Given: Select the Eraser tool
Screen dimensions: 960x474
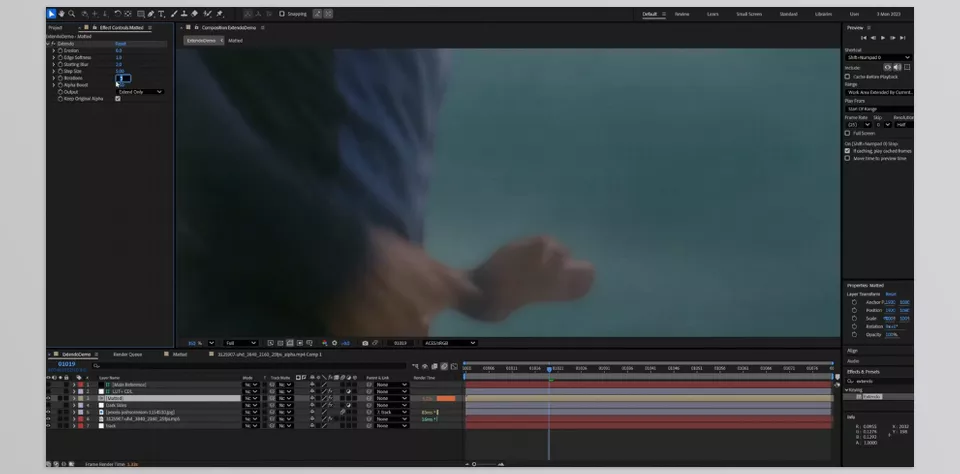Looking at the screenshot, I should pyautogui.click(x=194, y=13).
